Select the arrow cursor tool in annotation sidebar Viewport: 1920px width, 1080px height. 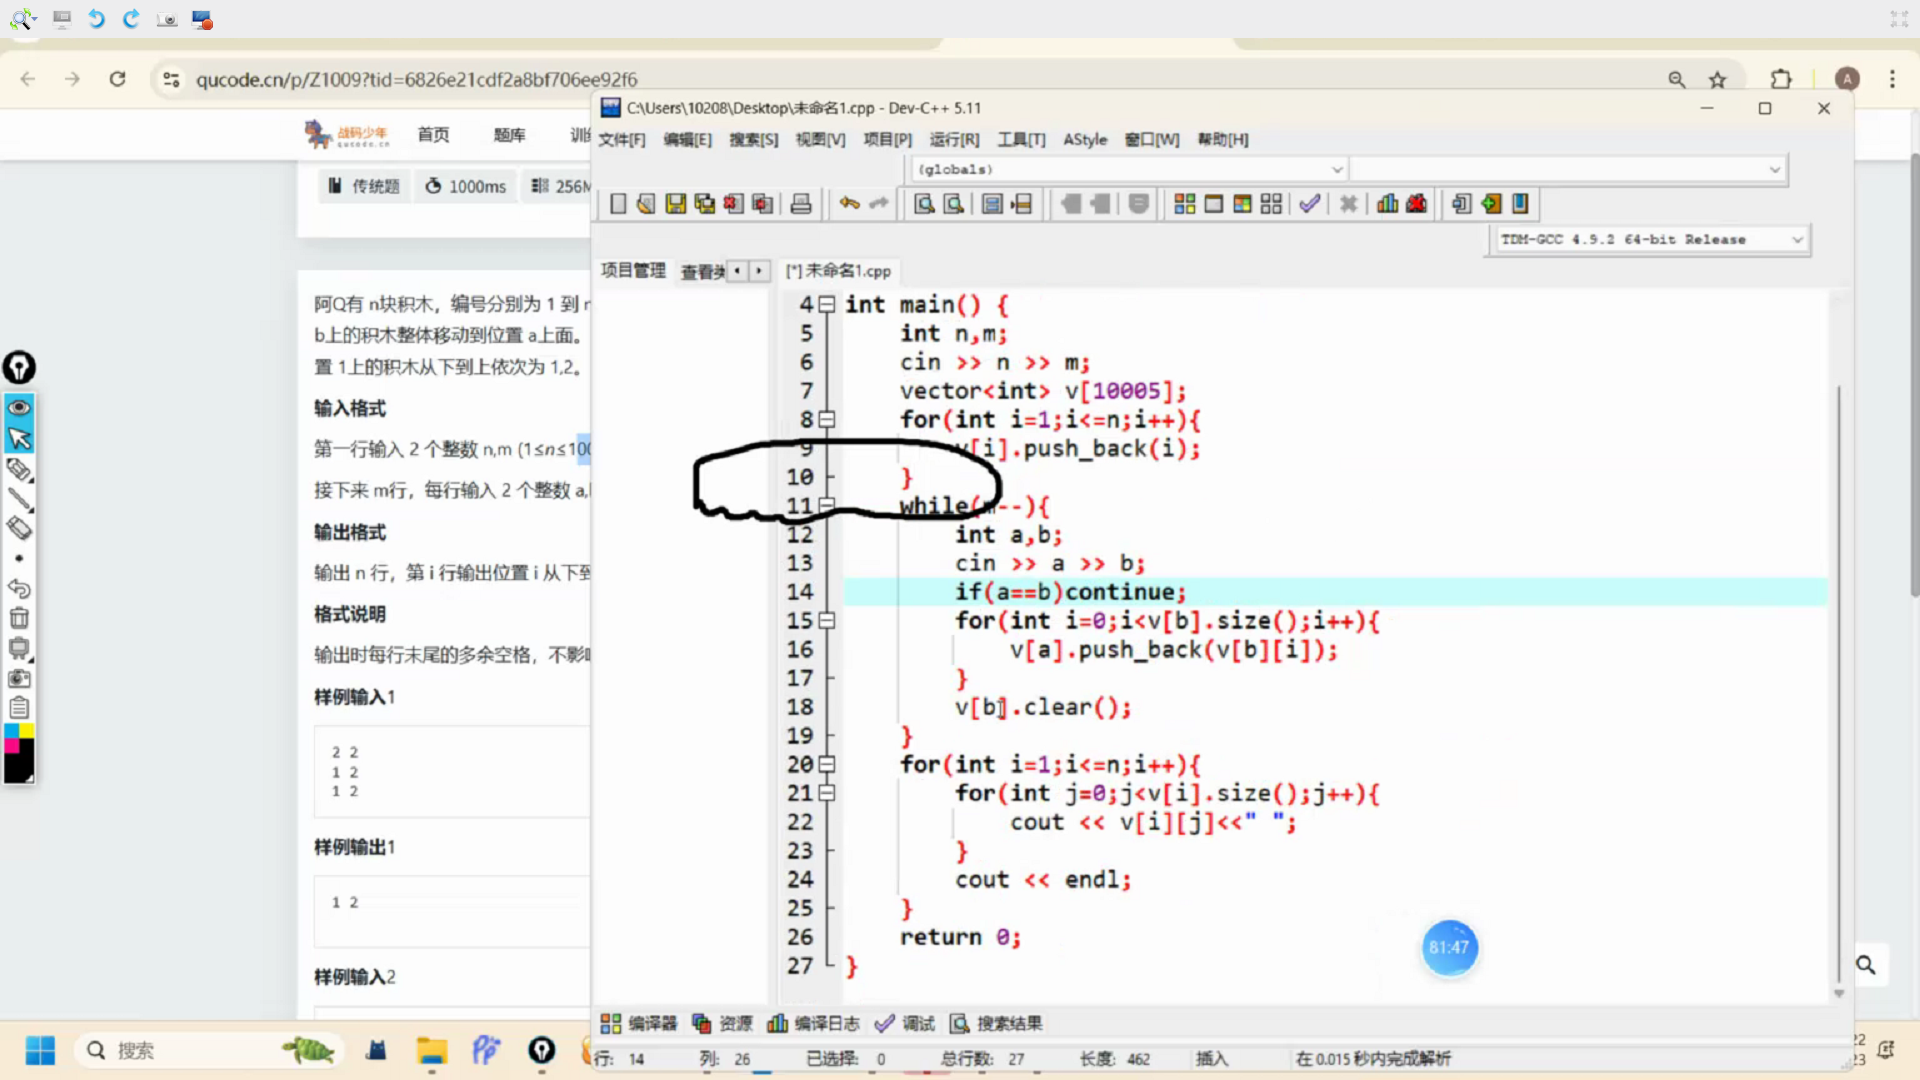(x=19, y=438)
